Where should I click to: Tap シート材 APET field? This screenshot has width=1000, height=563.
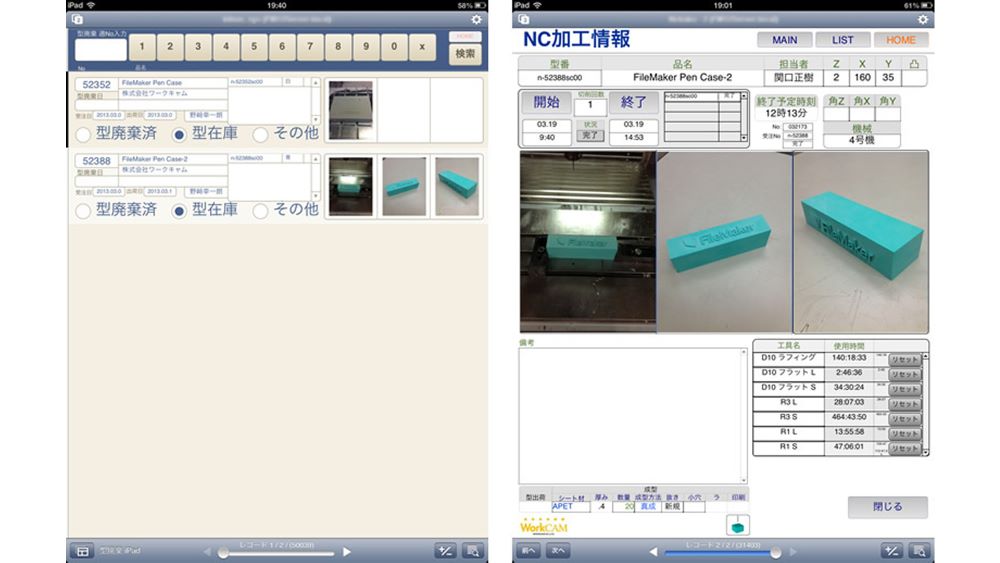coord(571,507)
